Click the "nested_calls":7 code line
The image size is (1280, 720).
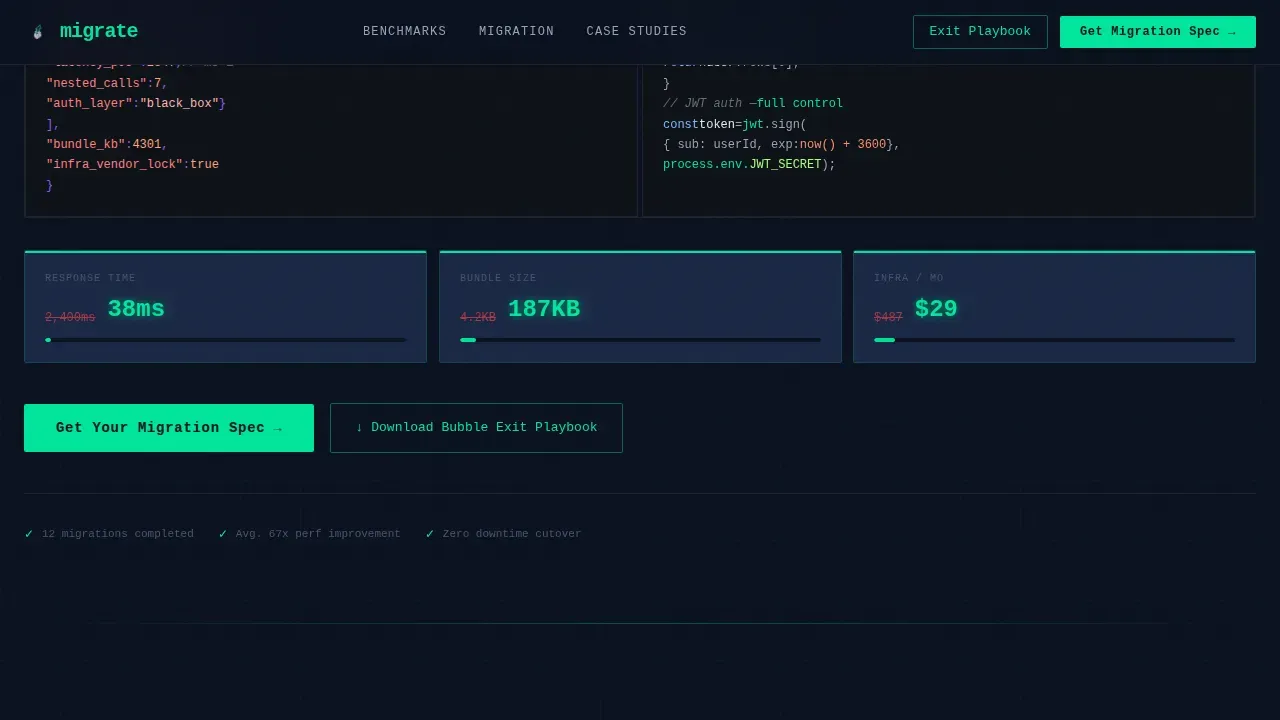pyautogui.click(x=107, y=83)
